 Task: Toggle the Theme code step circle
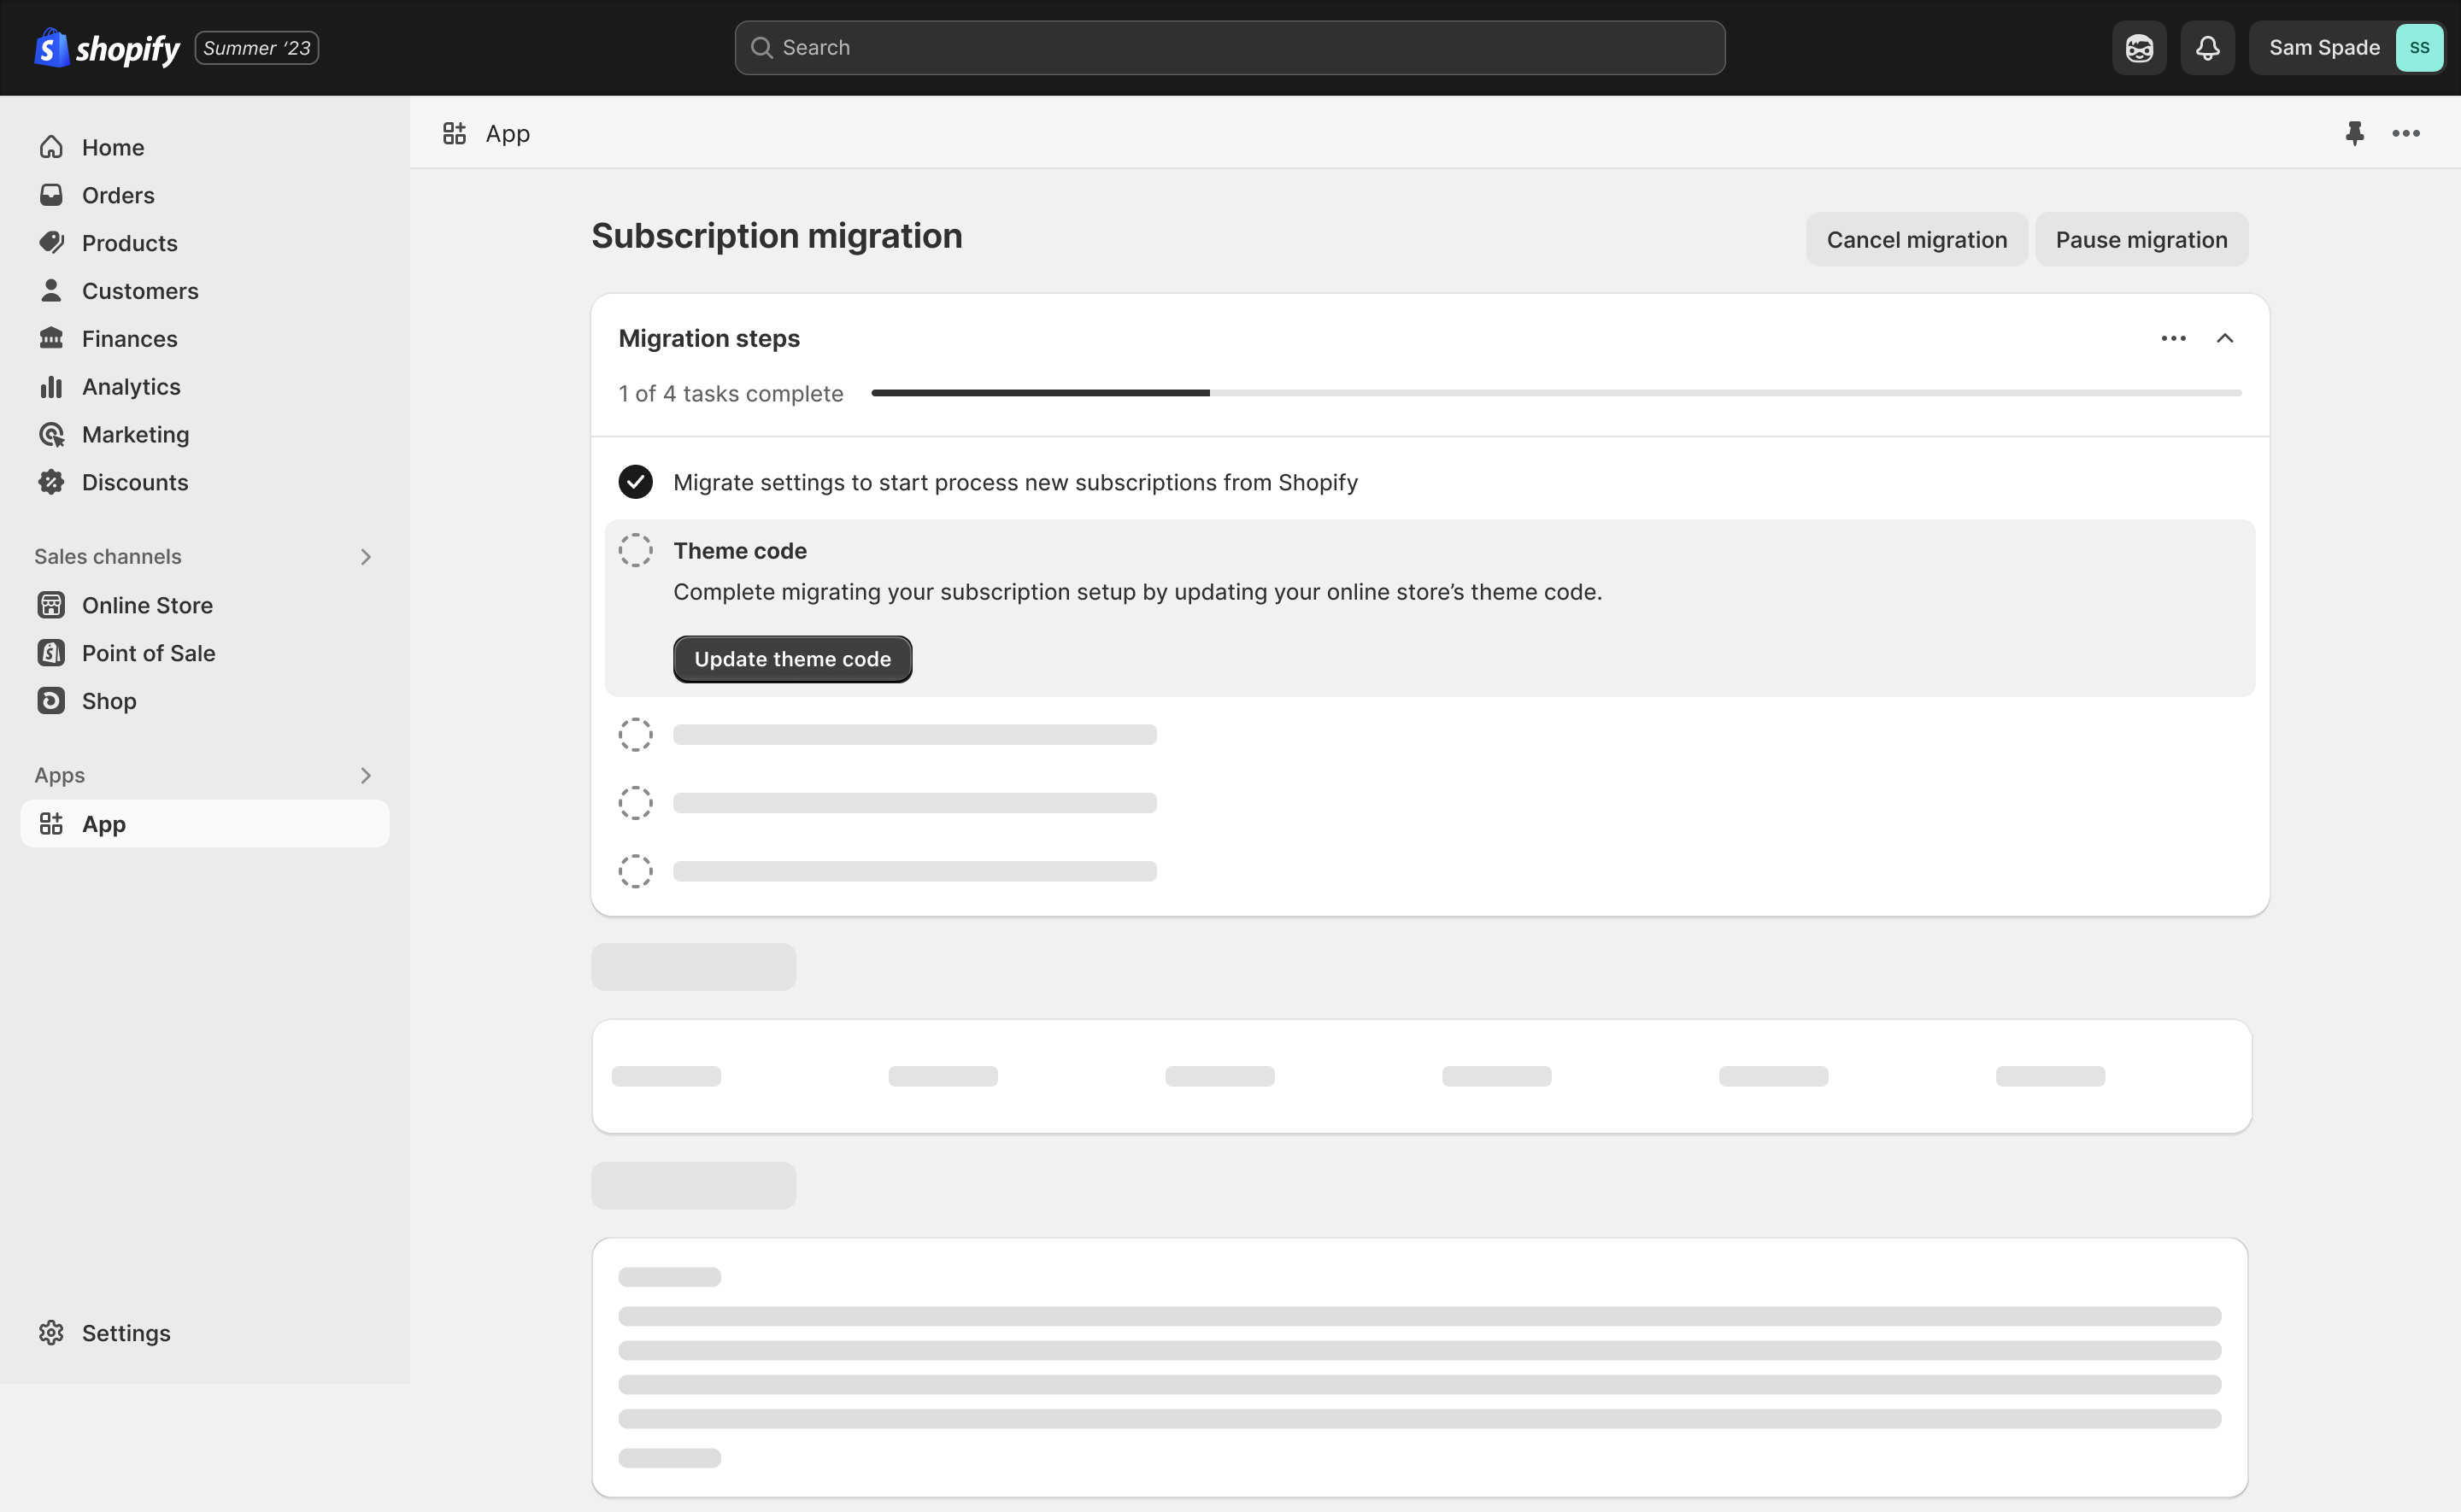coord(636,551)
